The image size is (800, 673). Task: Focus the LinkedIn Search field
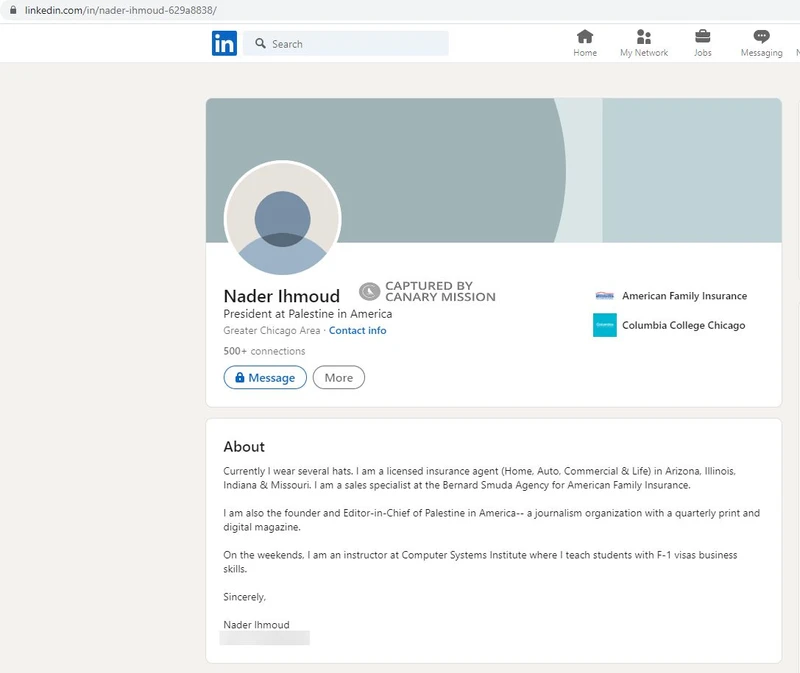345,43
